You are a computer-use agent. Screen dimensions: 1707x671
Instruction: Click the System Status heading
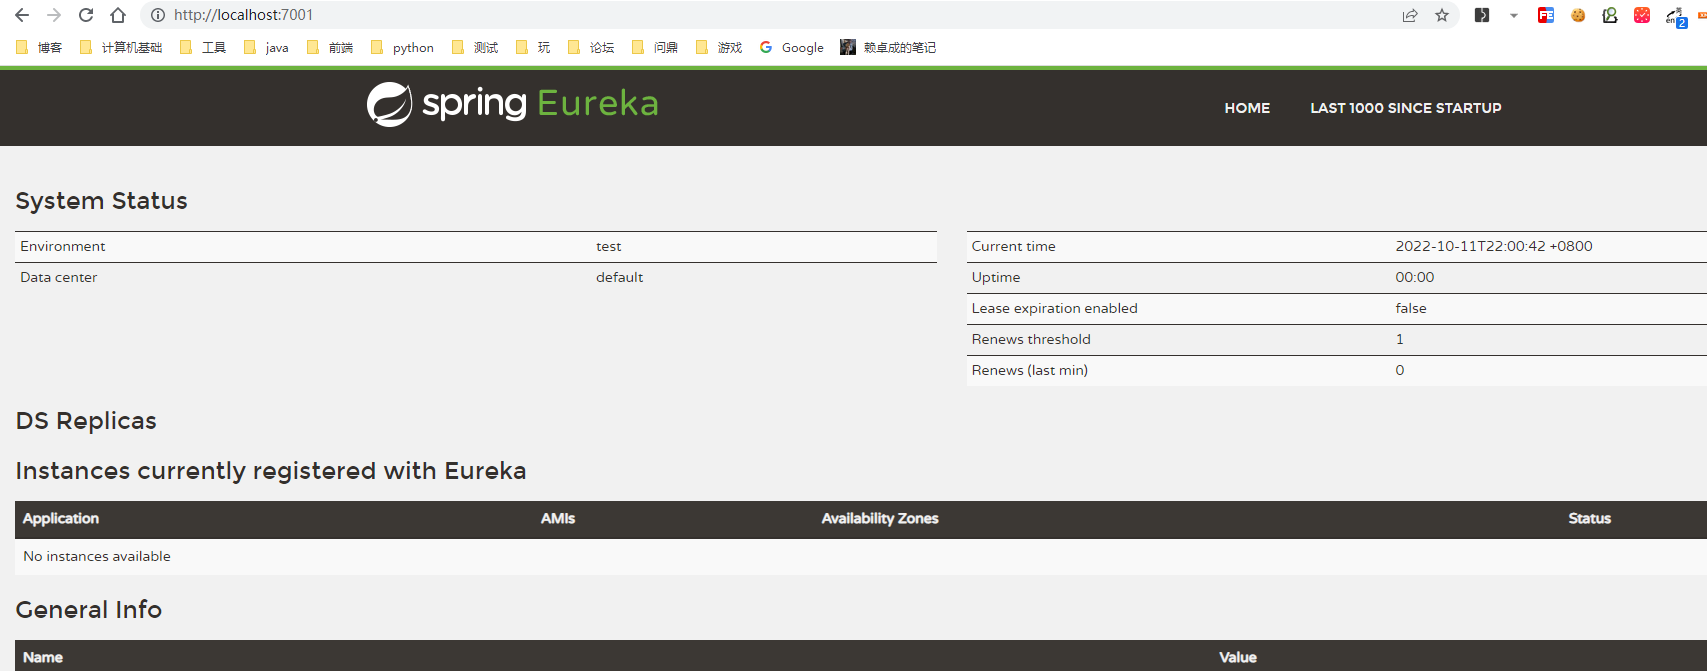101,201
